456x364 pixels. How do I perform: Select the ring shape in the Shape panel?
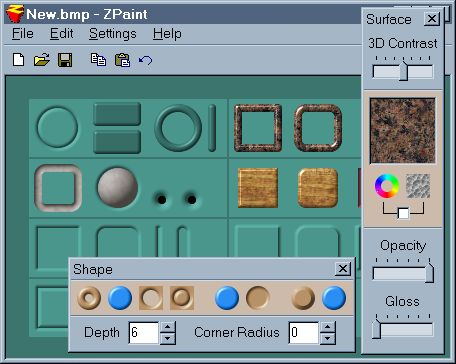coord(89,298)
